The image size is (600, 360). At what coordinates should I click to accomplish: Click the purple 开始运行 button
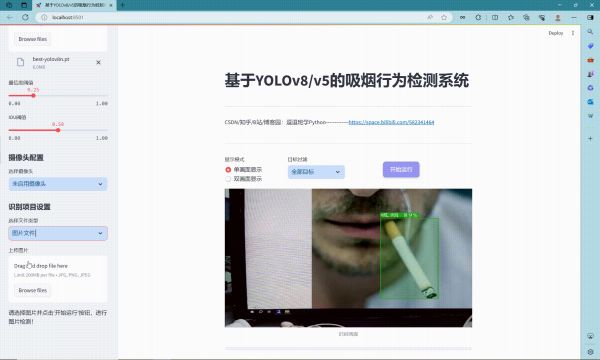[401, 169]
